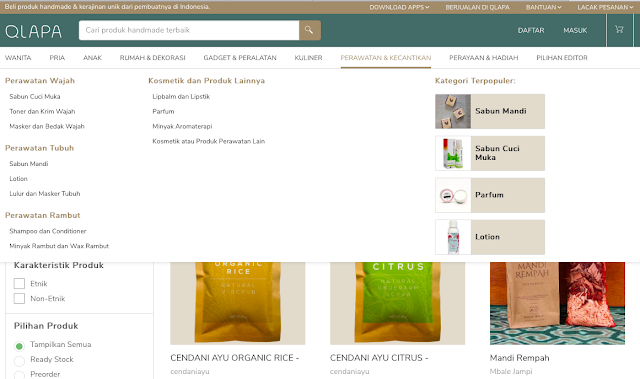The image size is (640, 379).
Task: Check the Etnik checkbox
Action: pos(19,284)
